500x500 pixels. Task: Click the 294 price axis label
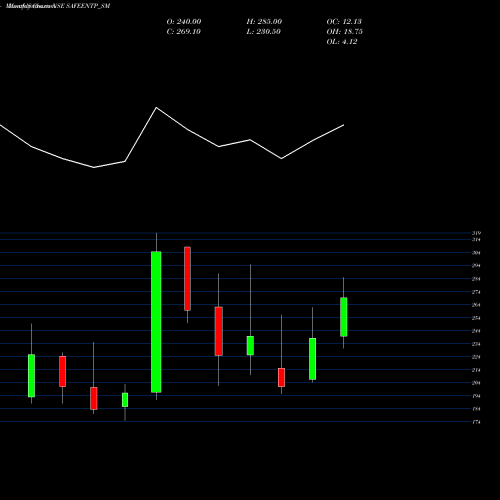pyautogui.click(x=476, y=266)
